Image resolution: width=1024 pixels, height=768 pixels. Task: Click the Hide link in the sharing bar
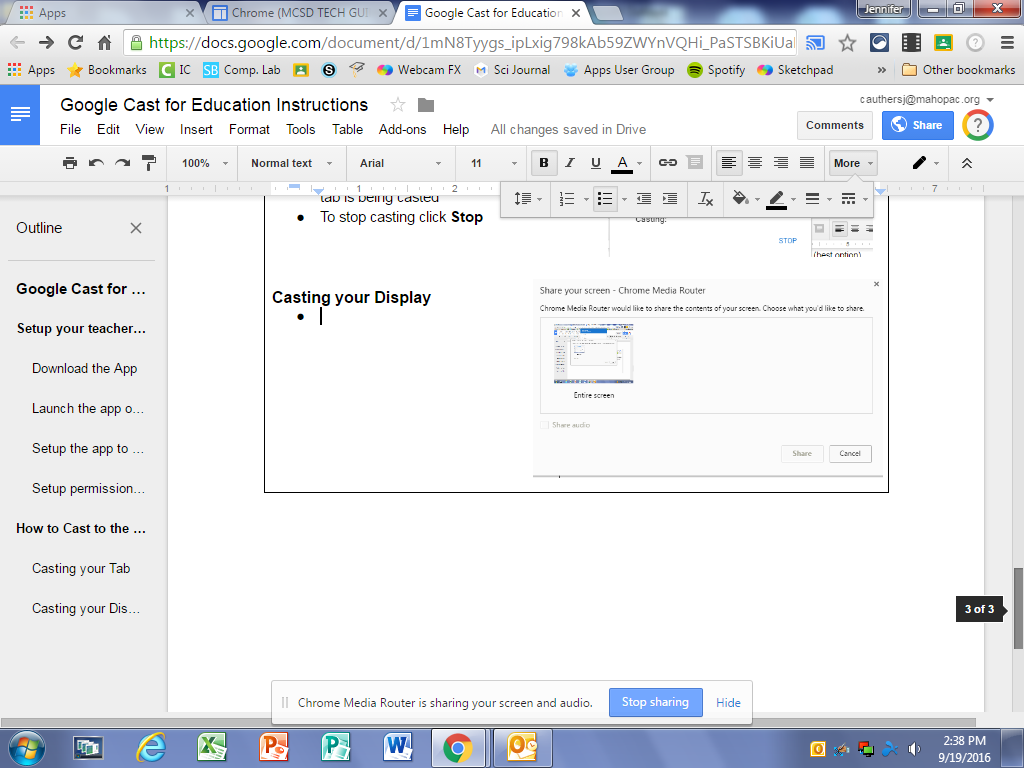(x=728, y=703)
